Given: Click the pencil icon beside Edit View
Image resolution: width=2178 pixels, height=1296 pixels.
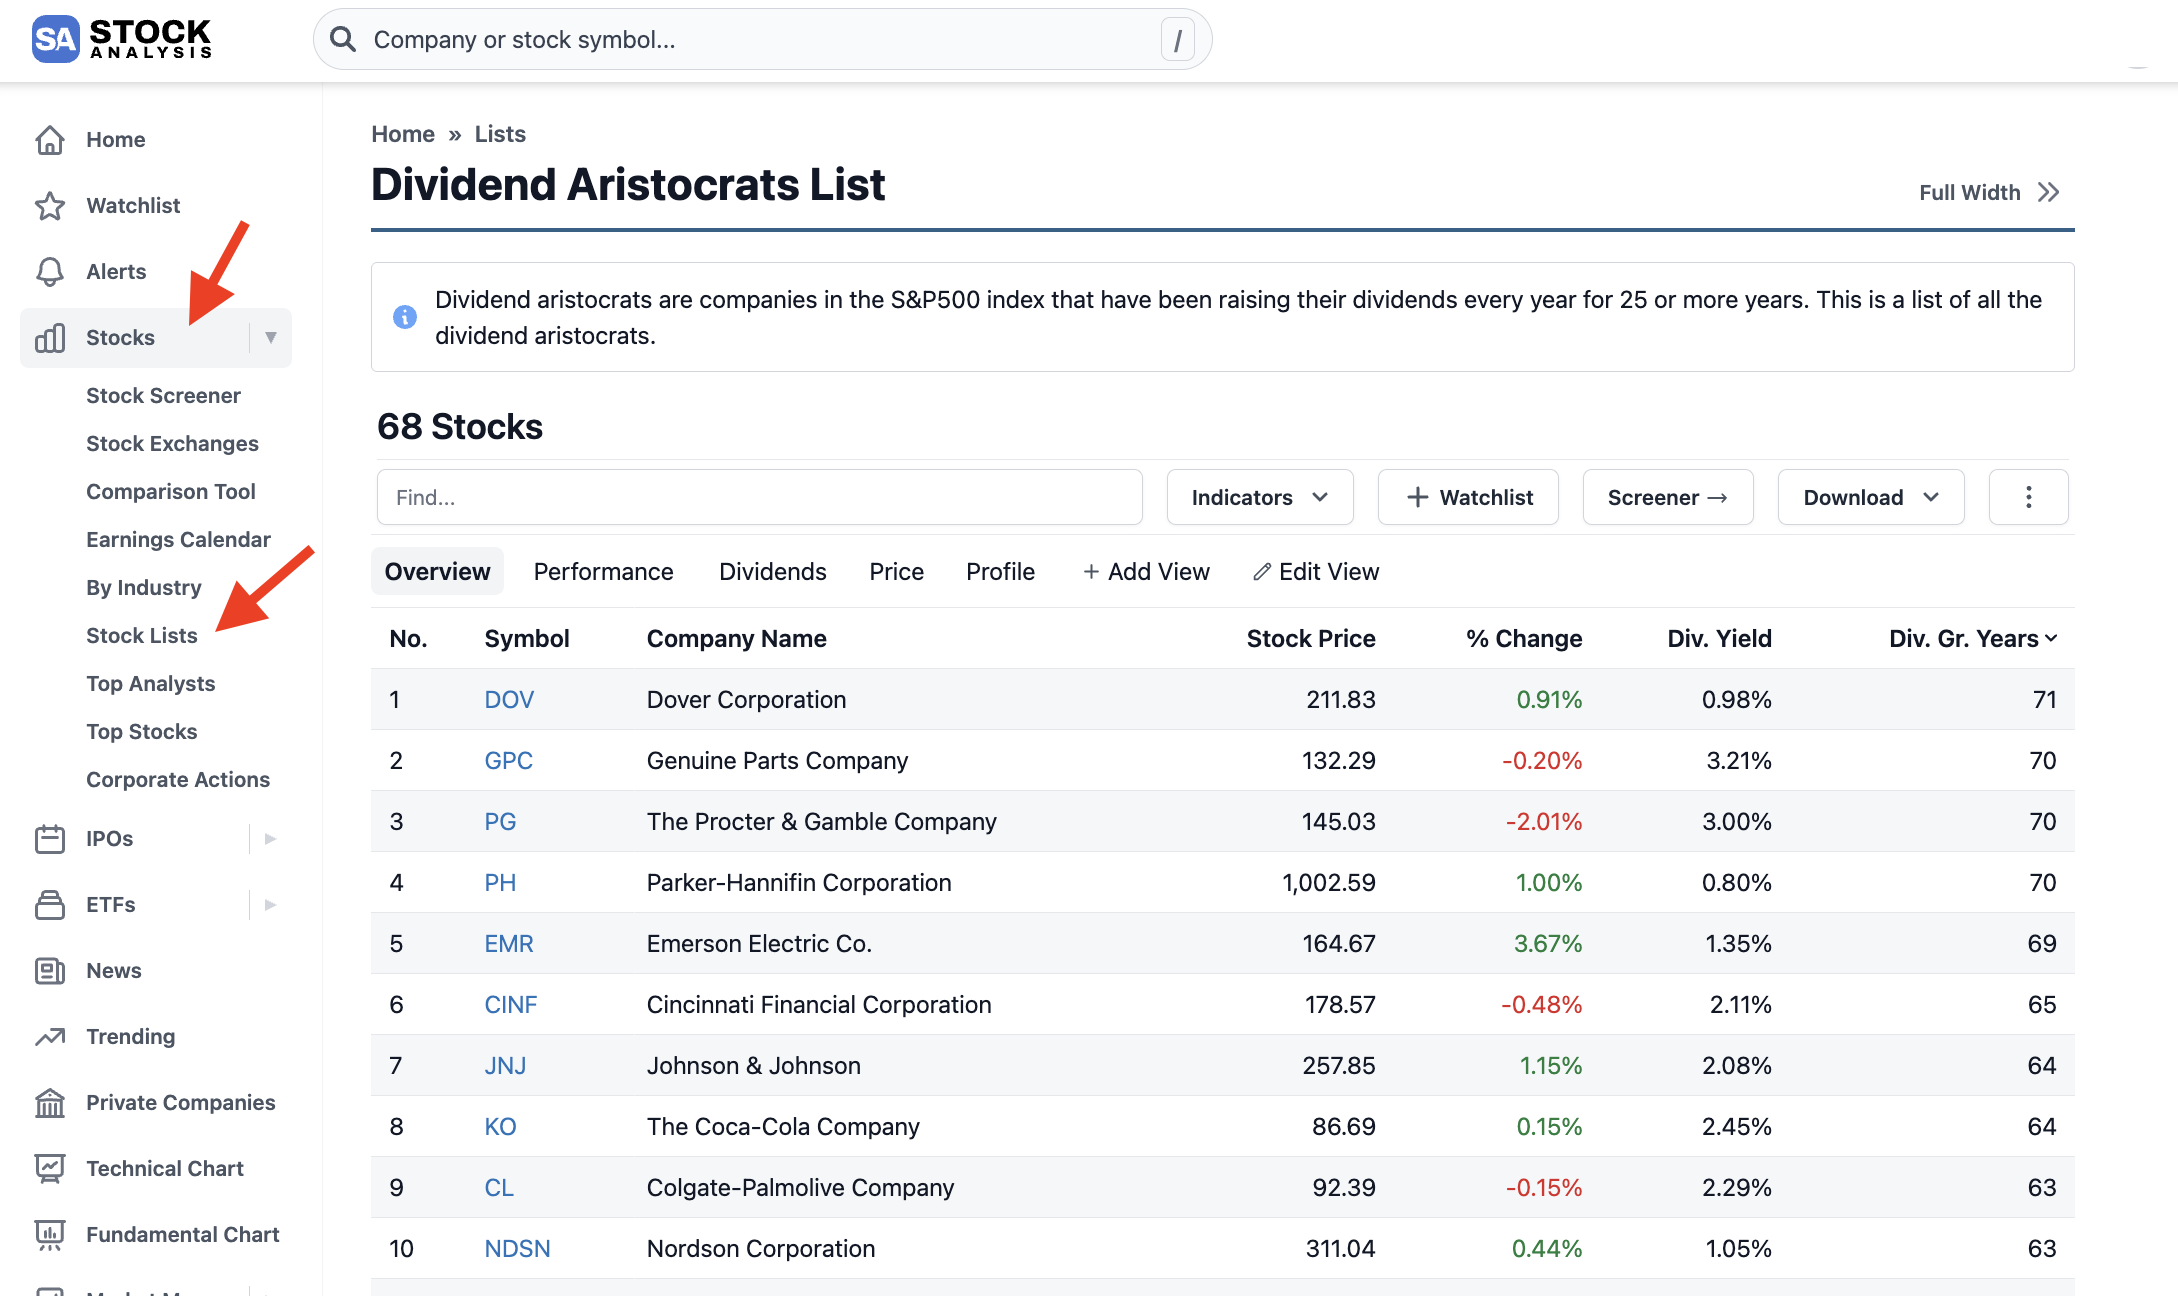Looking at the screenshot, I should point(1262,572).
